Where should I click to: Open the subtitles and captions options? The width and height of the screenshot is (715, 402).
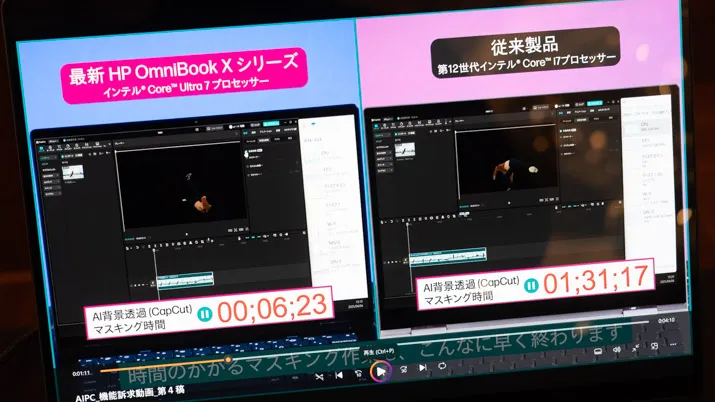[x=597, y=351]
